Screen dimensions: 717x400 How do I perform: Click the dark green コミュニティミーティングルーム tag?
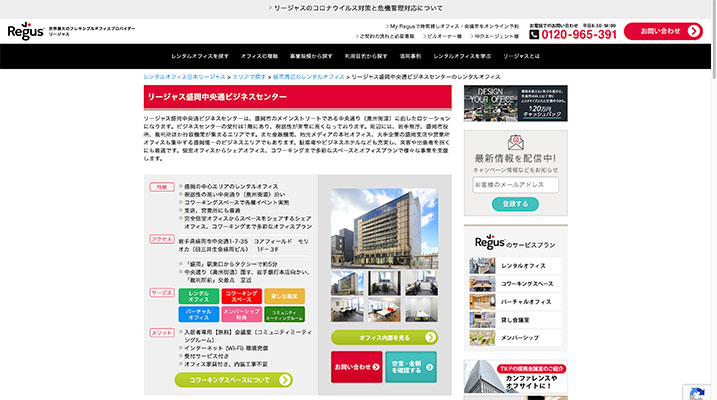pyautogui.click(x=284, y=314)
